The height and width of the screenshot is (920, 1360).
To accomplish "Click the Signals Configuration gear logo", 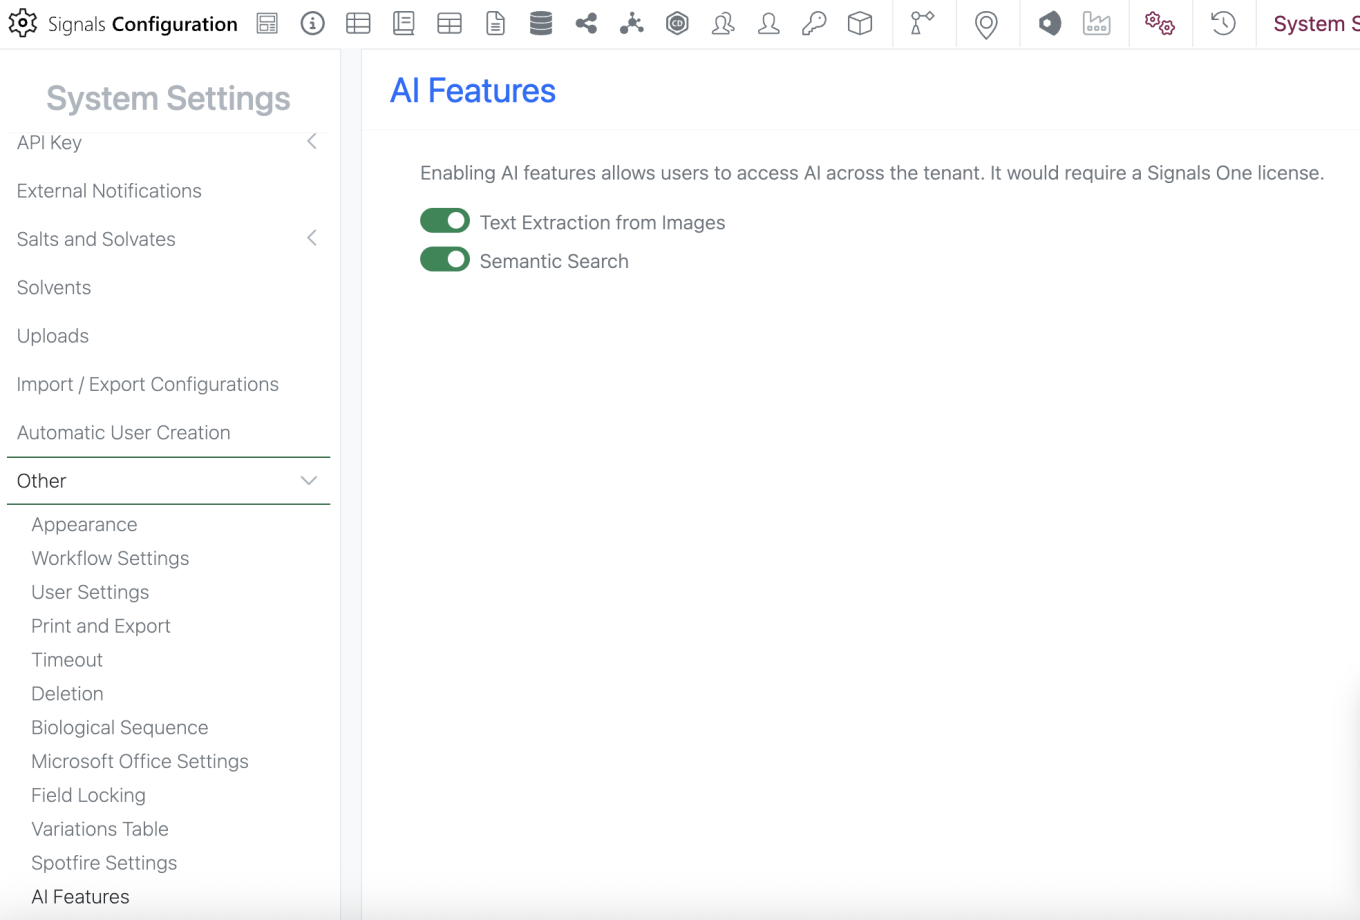I will tap(22, 23).
